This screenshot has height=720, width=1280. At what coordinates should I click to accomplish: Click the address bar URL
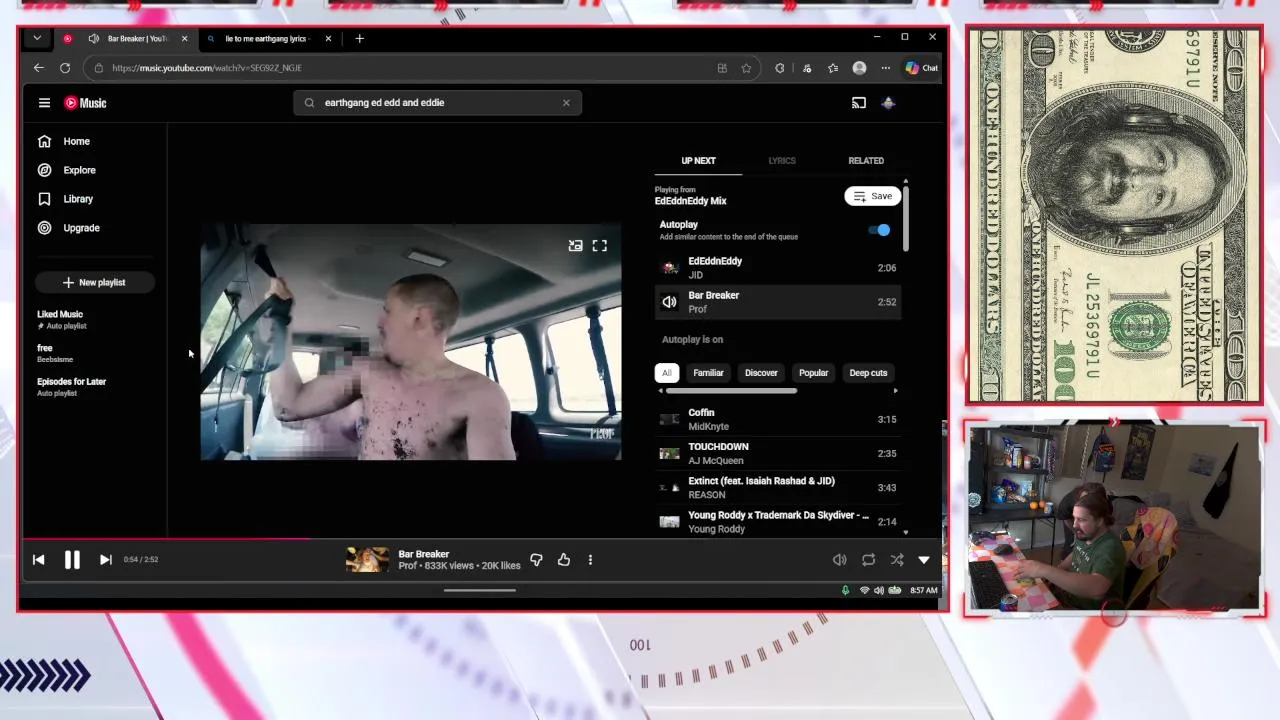click(207, 68)
